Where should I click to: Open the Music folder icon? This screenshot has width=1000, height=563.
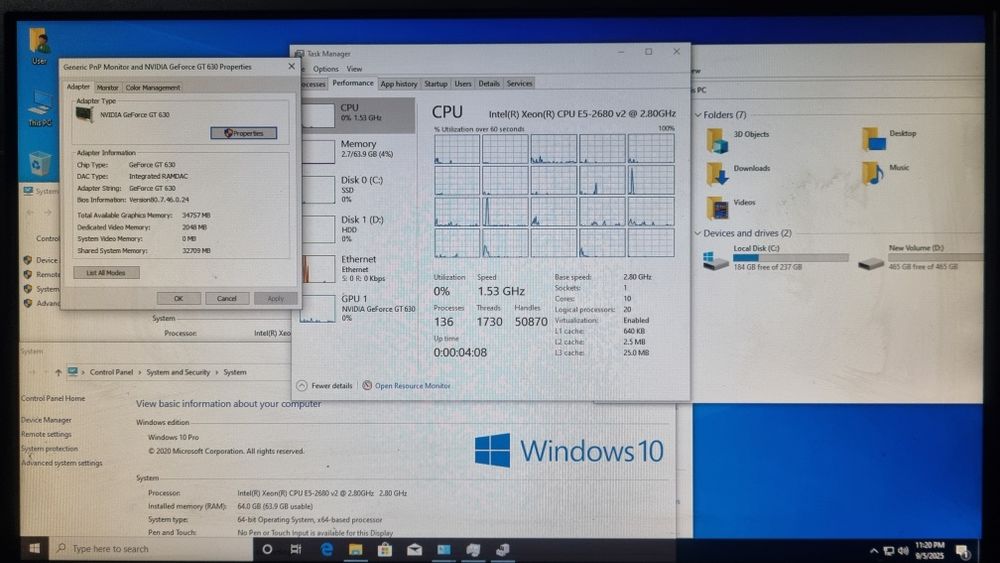873,173
